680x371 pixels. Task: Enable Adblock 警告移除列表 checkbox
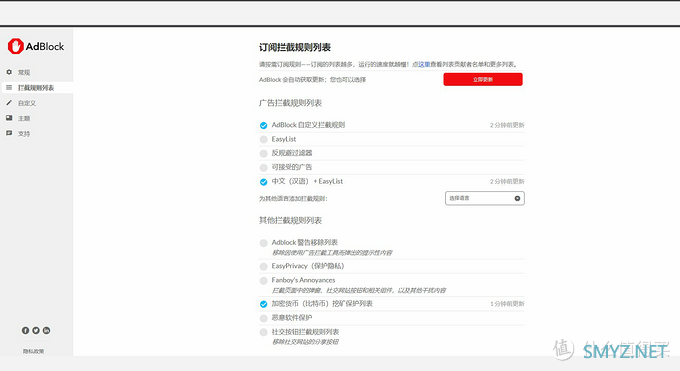coord(263,243)
